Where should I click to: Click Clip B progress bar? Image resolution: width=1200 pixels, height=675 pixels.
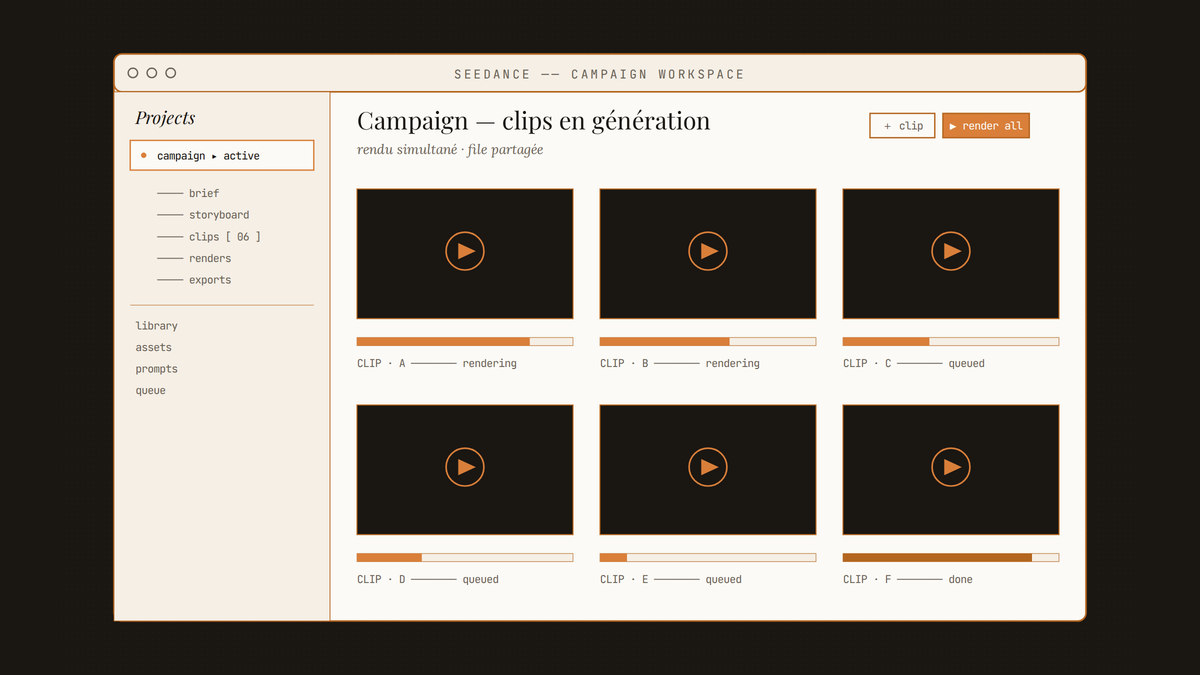[708, 342]
